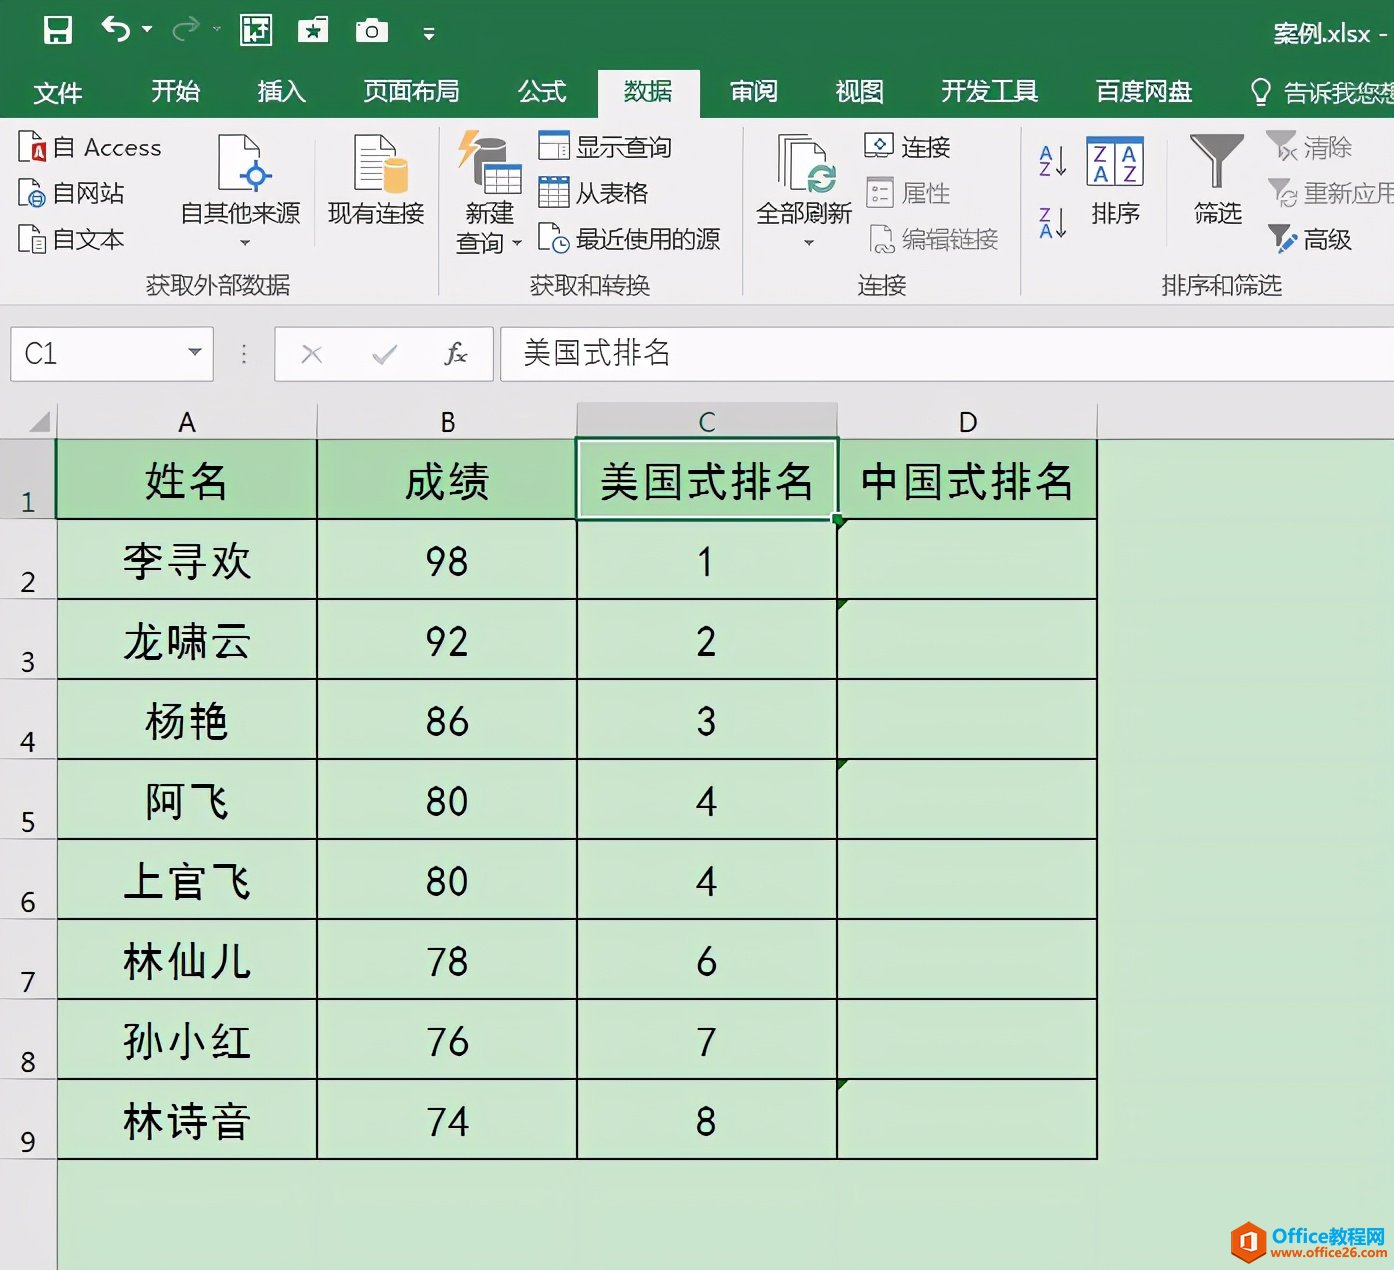Click the score cell 86
The width and height of the screenshot is (1394, 1270).
[447, 720]
